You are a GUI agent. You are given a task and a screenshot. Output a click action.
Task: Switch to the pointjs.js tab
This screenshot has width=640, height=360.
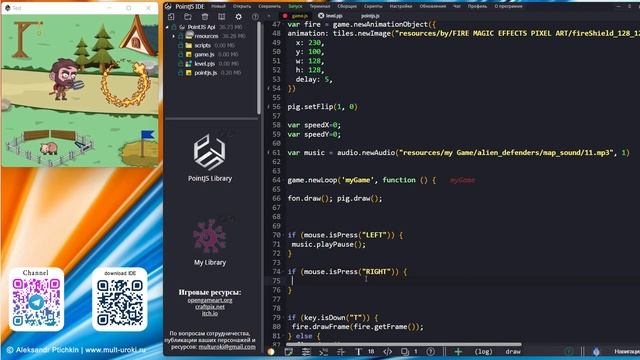coord(370,16)
